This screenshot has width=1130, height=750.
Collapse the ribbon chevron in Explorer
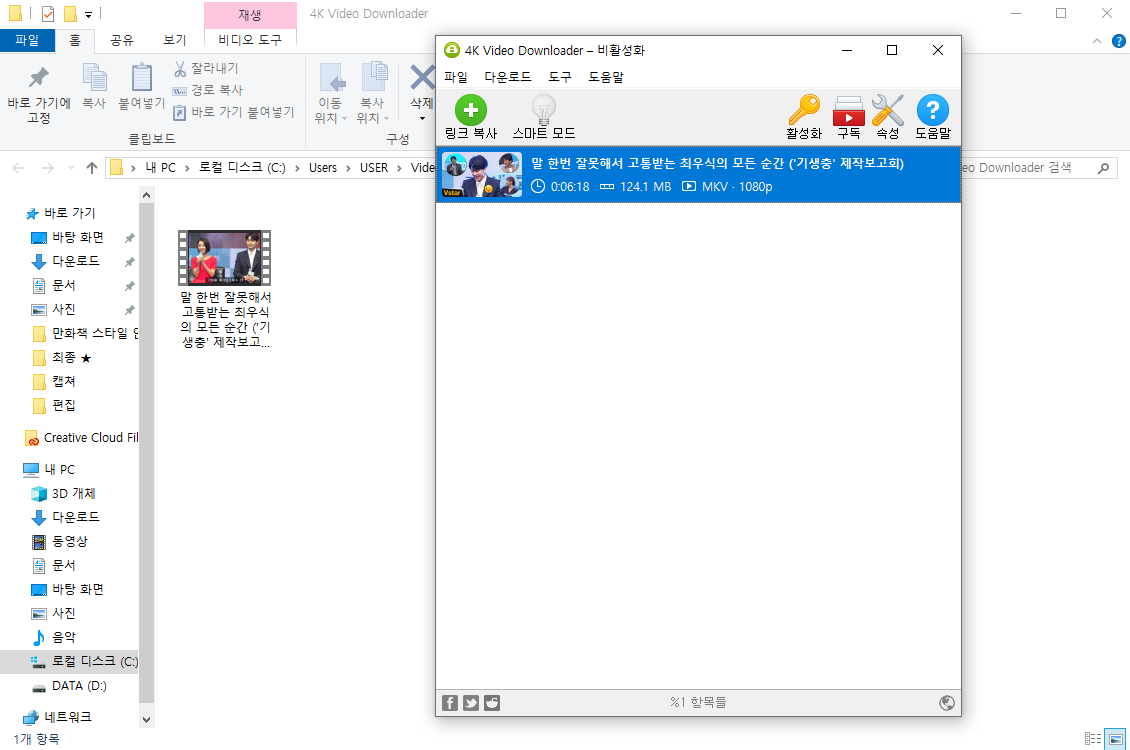(1097, 41)
